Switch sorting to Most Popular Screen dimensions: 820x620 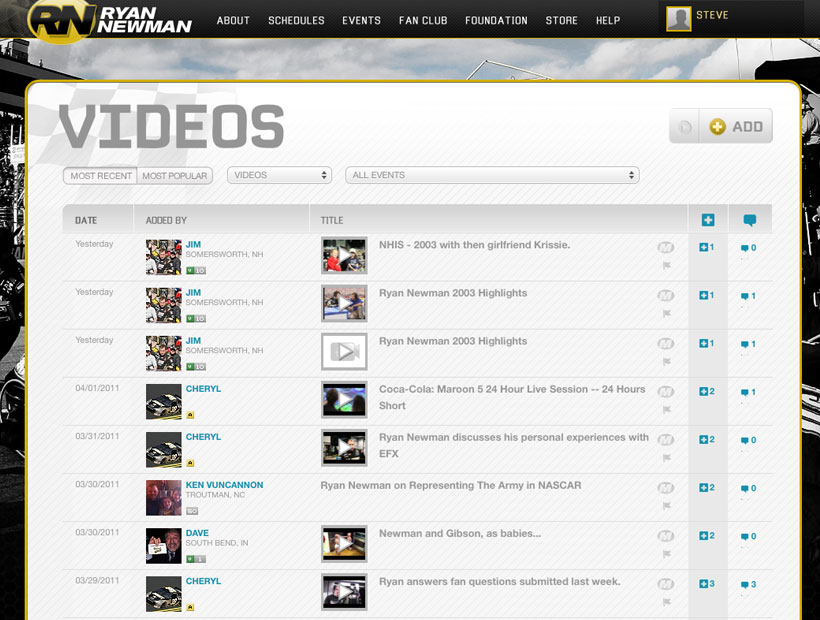tap(175, 176)
